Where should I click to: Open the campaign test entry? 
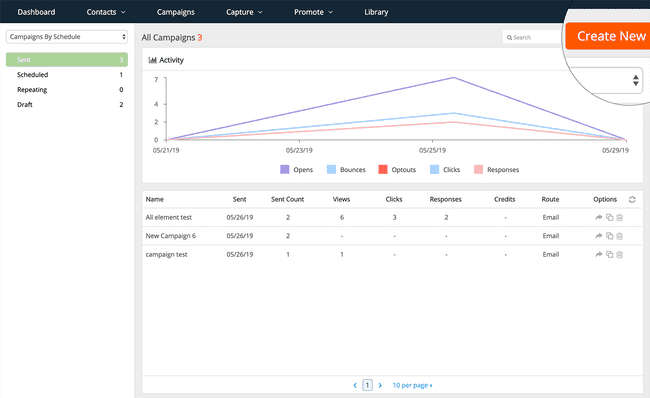tap(166, 255)
